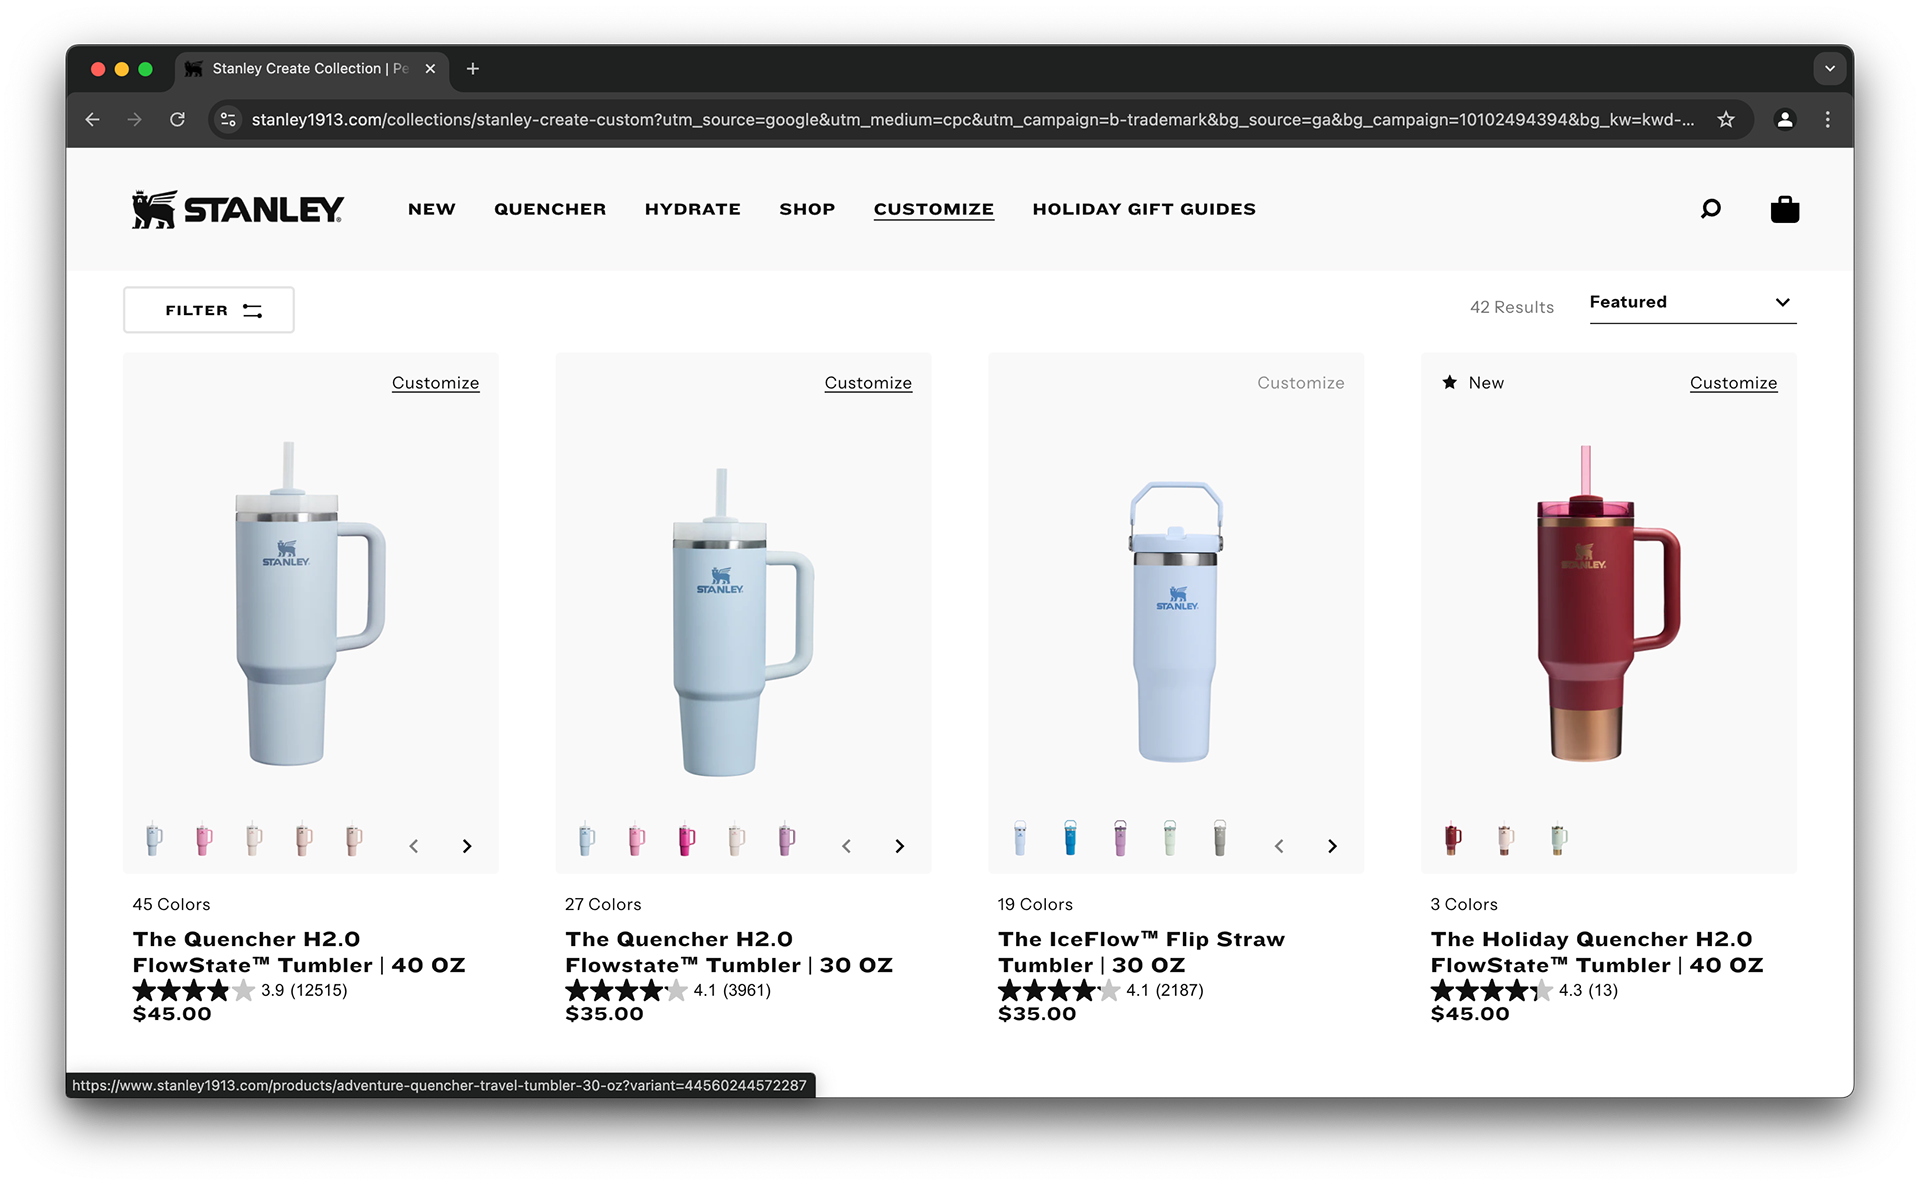Open the search magnifier icon
The image size is (1920, 1185).
click(1711, 209)
